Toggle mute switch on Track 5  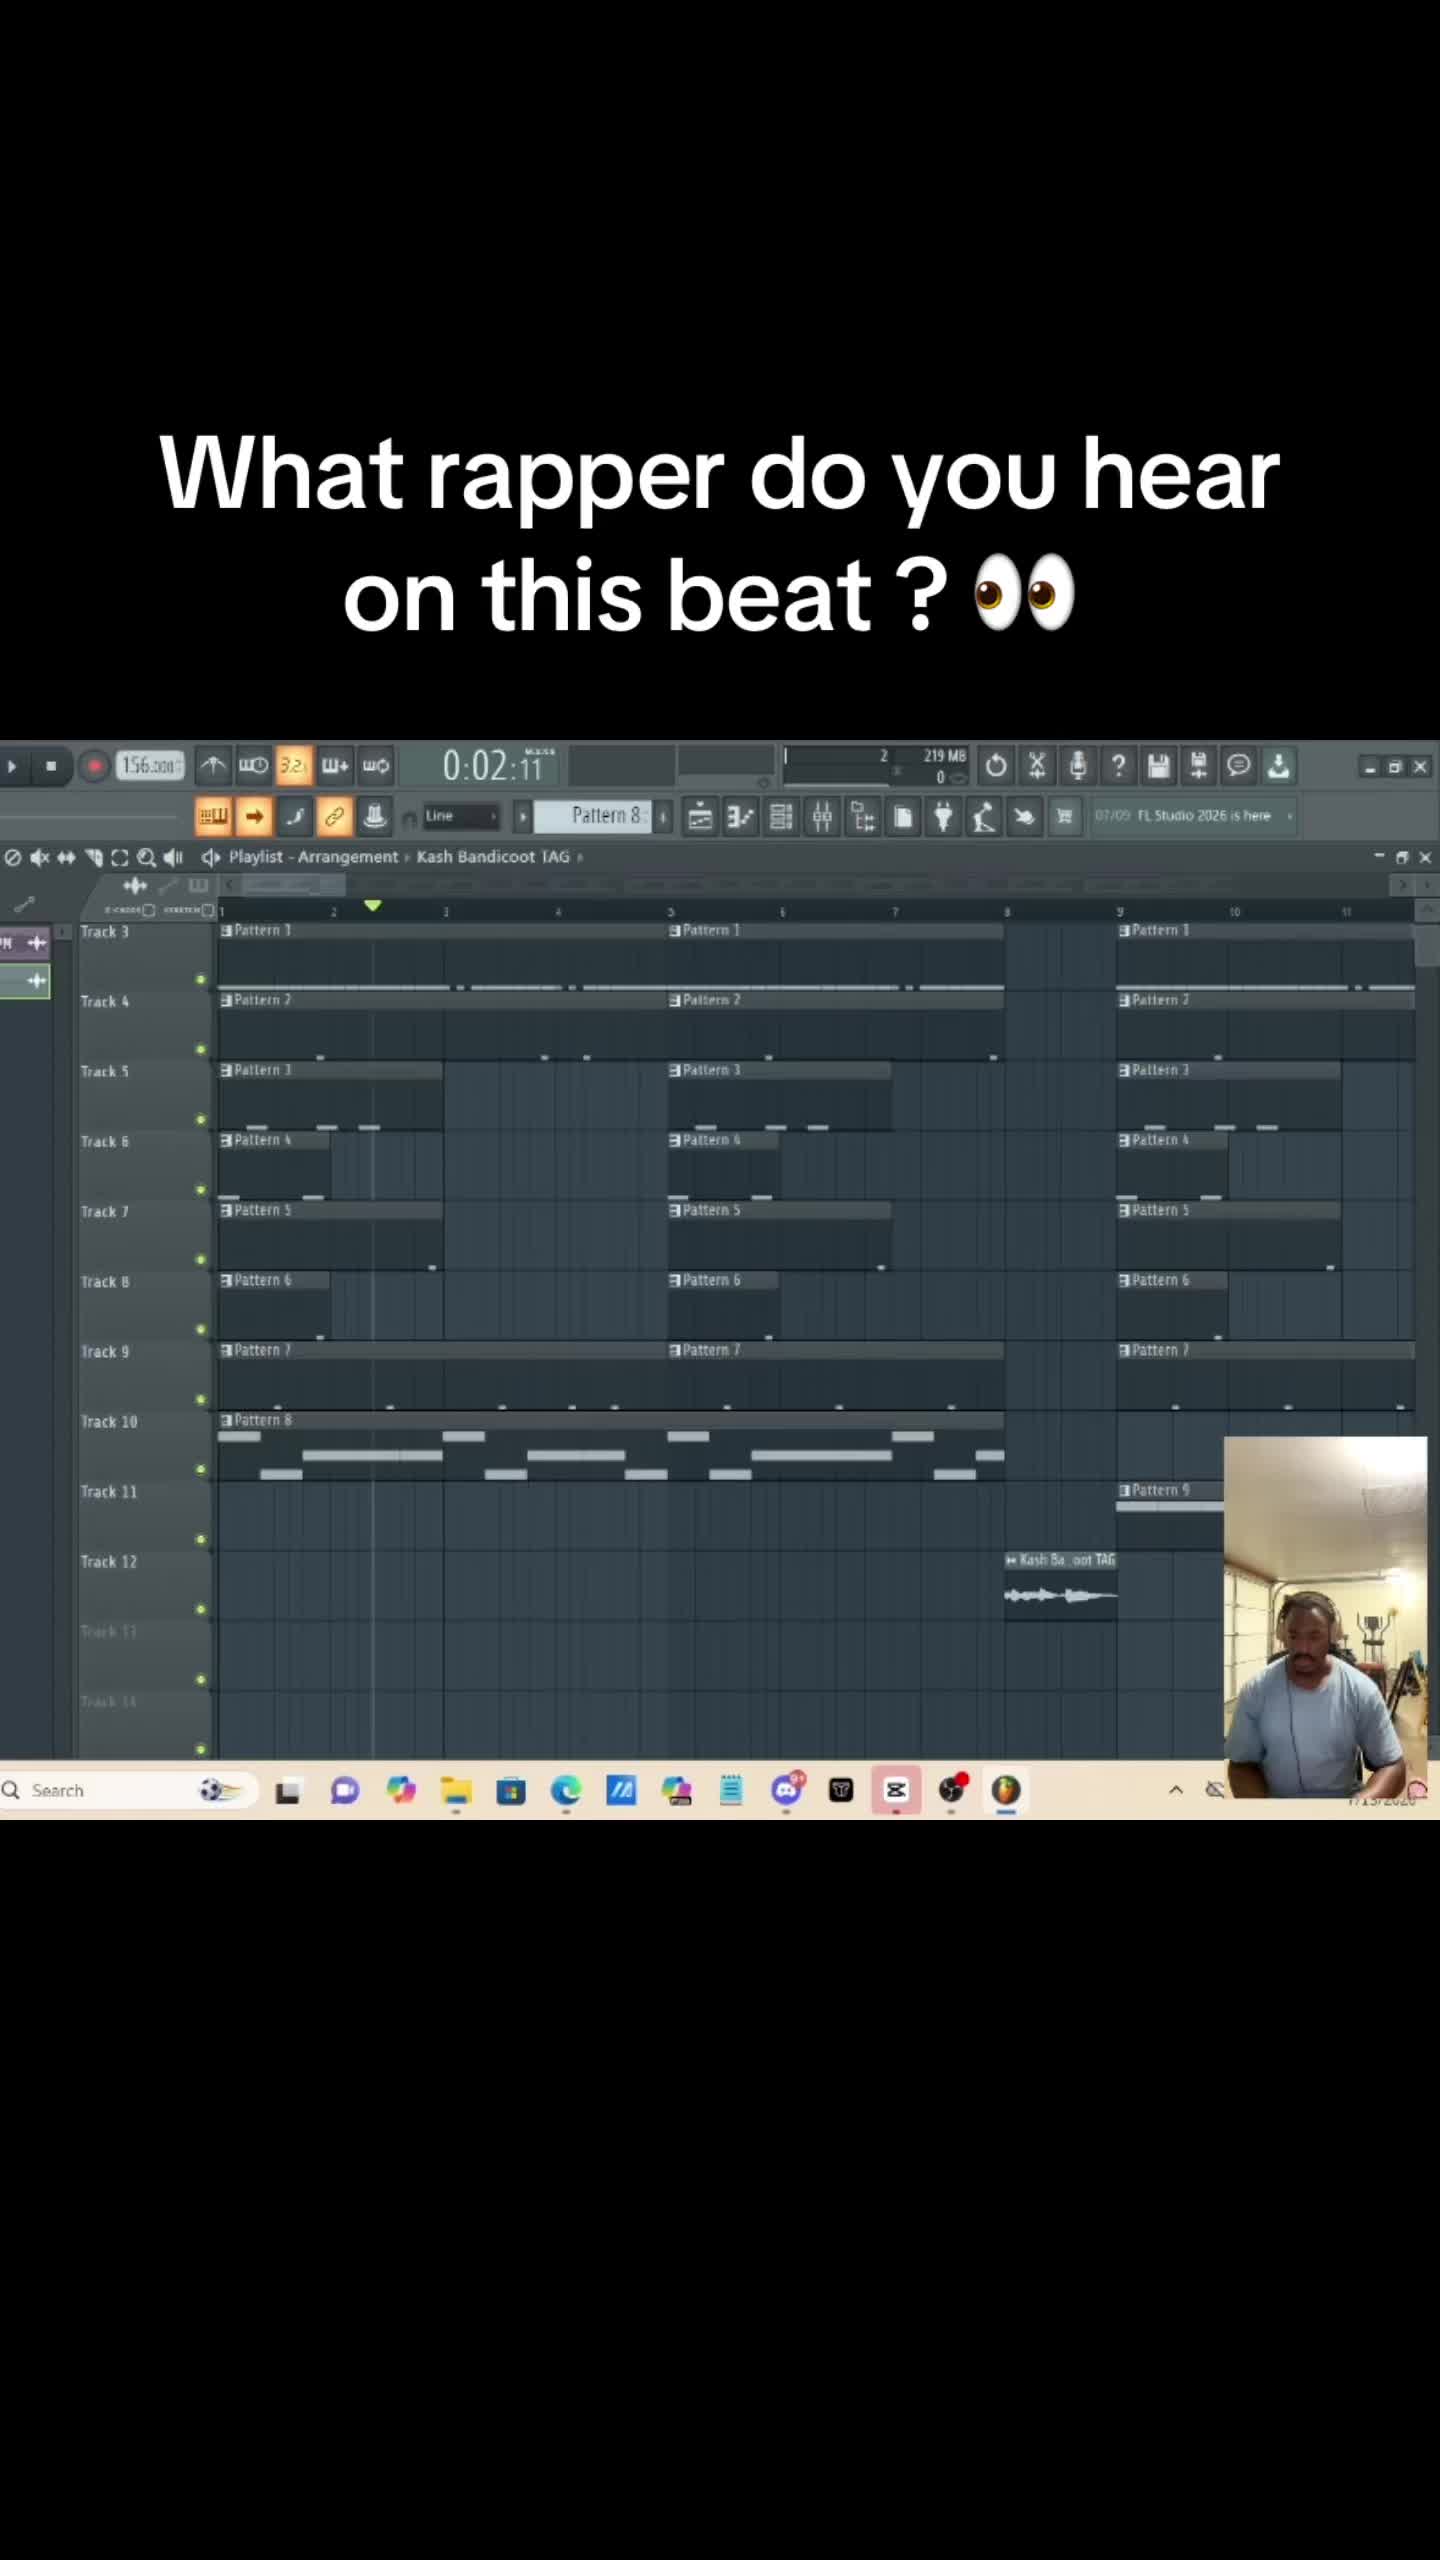tap(200, 1119)
